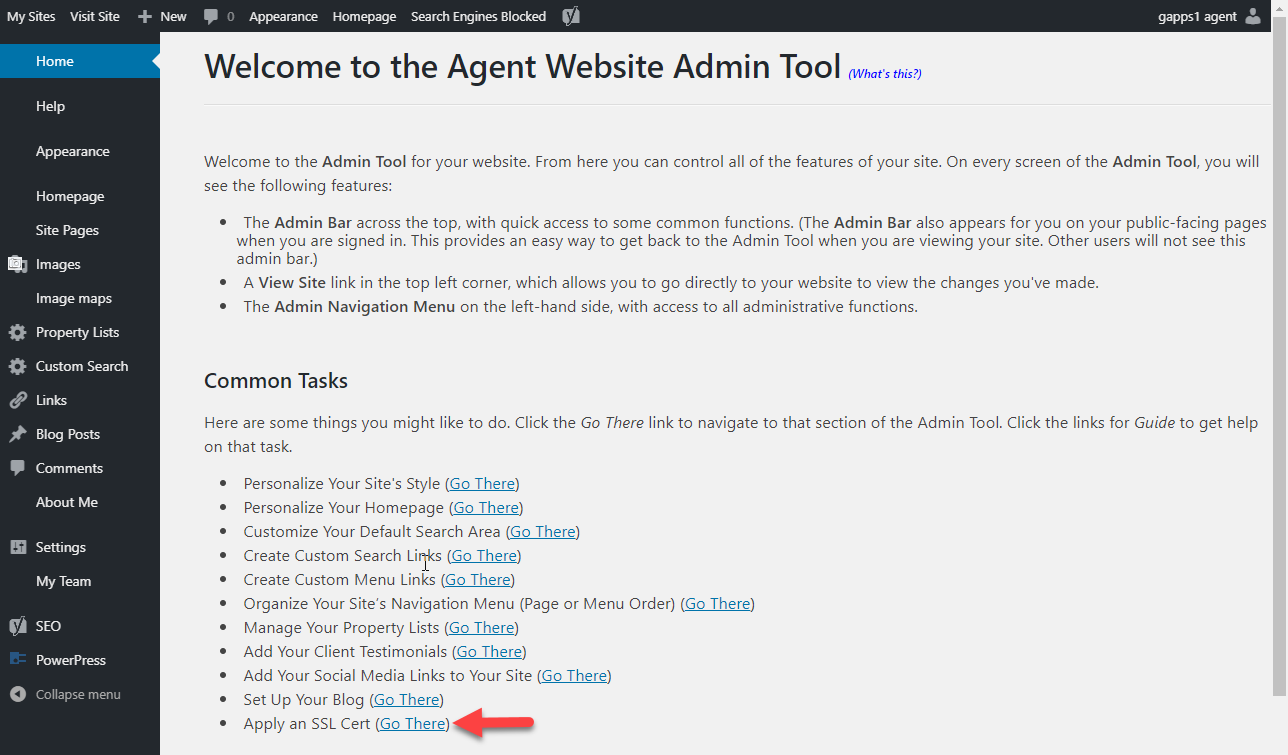The width and height of the screenshot is (1288, 755).
Task: Open the New content dropdown in admin bar
Action: (162, 16)
